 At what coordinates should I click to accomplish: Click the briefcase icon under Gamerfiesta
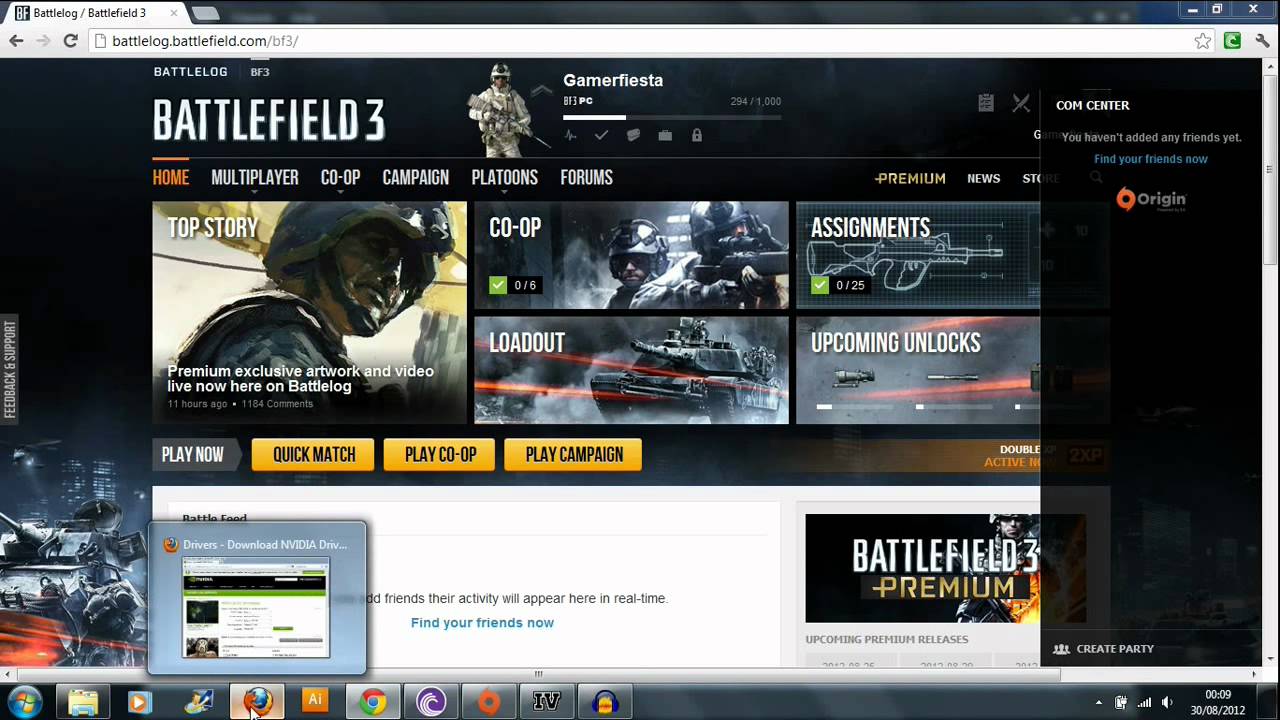pyautogui.click(x=665, y=135)
